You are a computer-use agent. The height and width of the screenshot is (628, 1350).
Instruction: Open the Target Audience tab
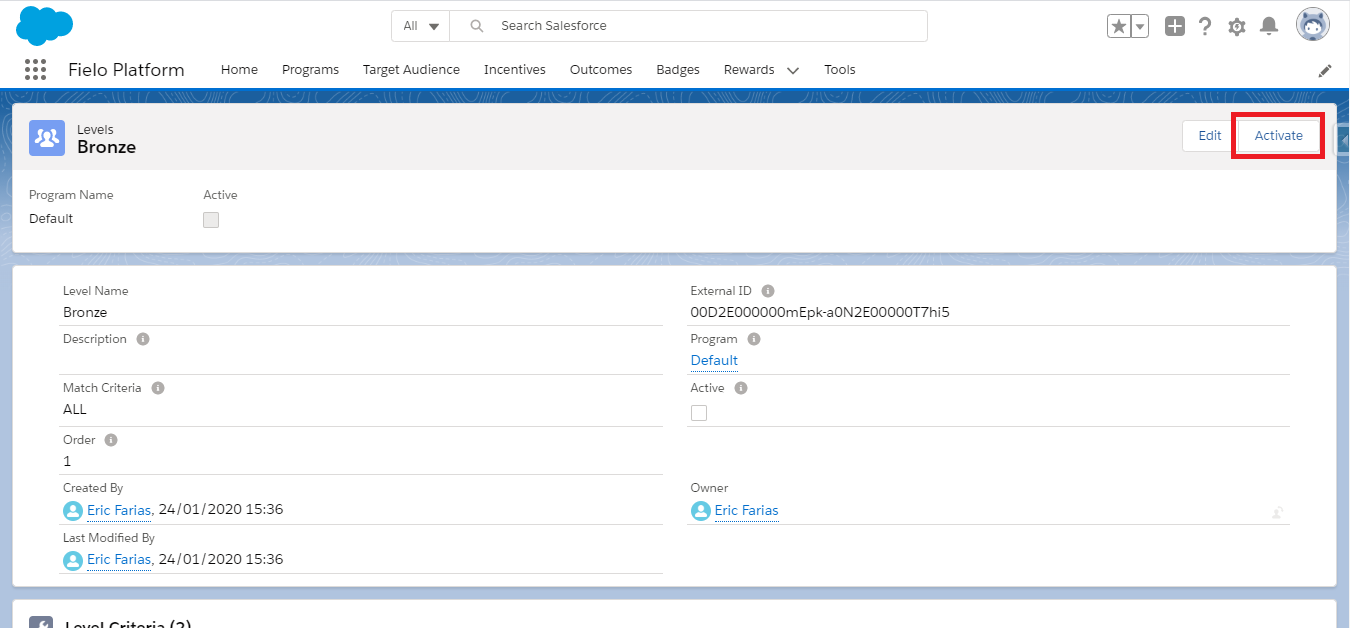411,70
